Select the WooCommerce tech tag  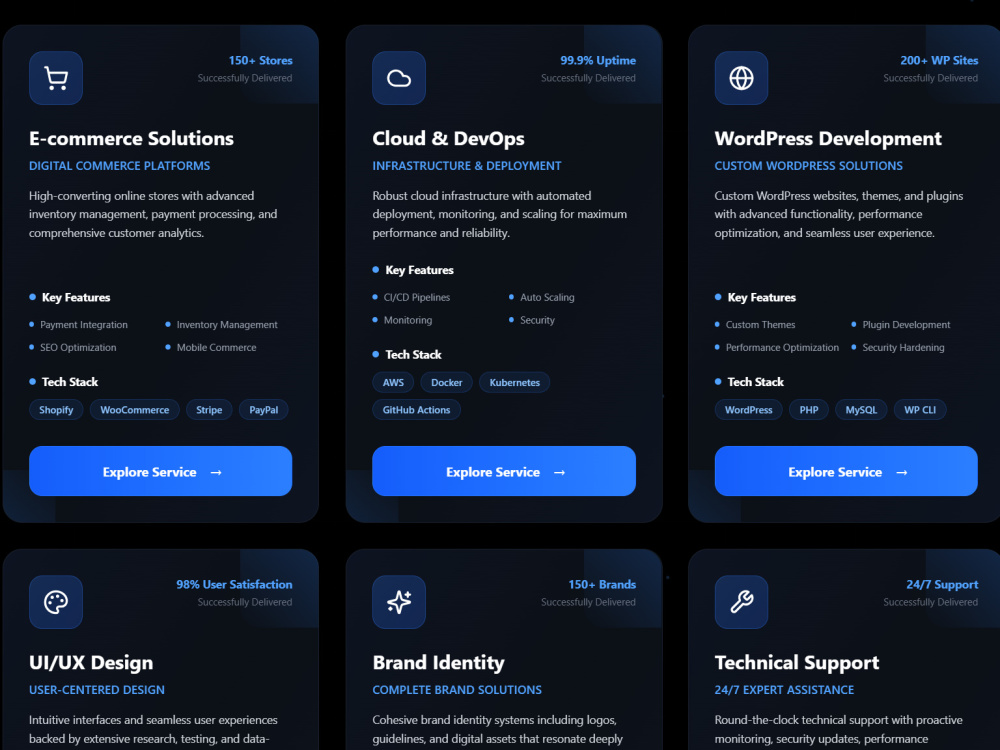pyautogui.click(x=135, y=410)
